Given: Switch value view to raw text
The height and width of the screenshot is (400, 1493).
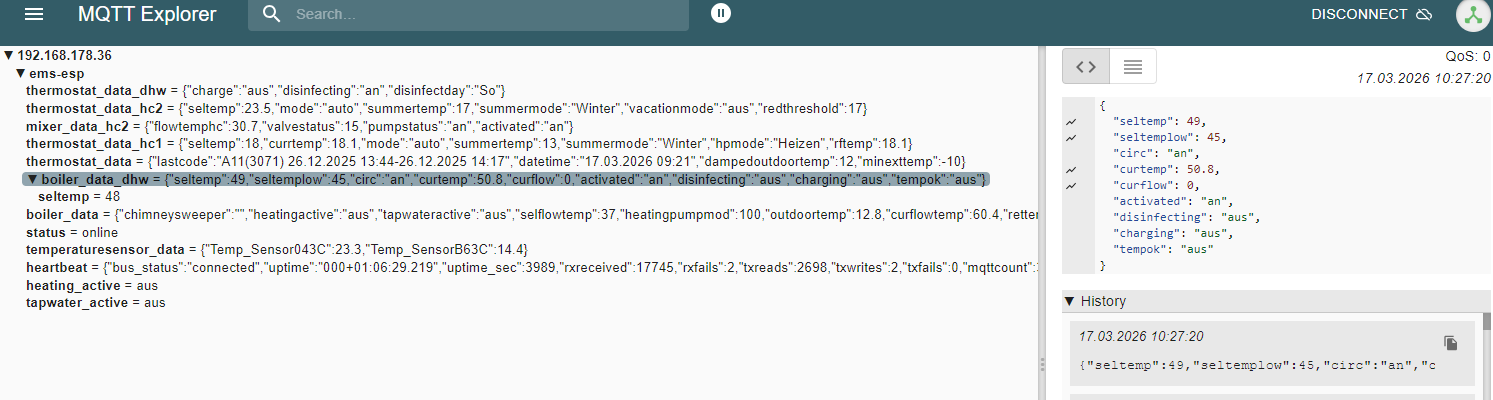Looking at the screenshot, I should tap(1132, 66).
